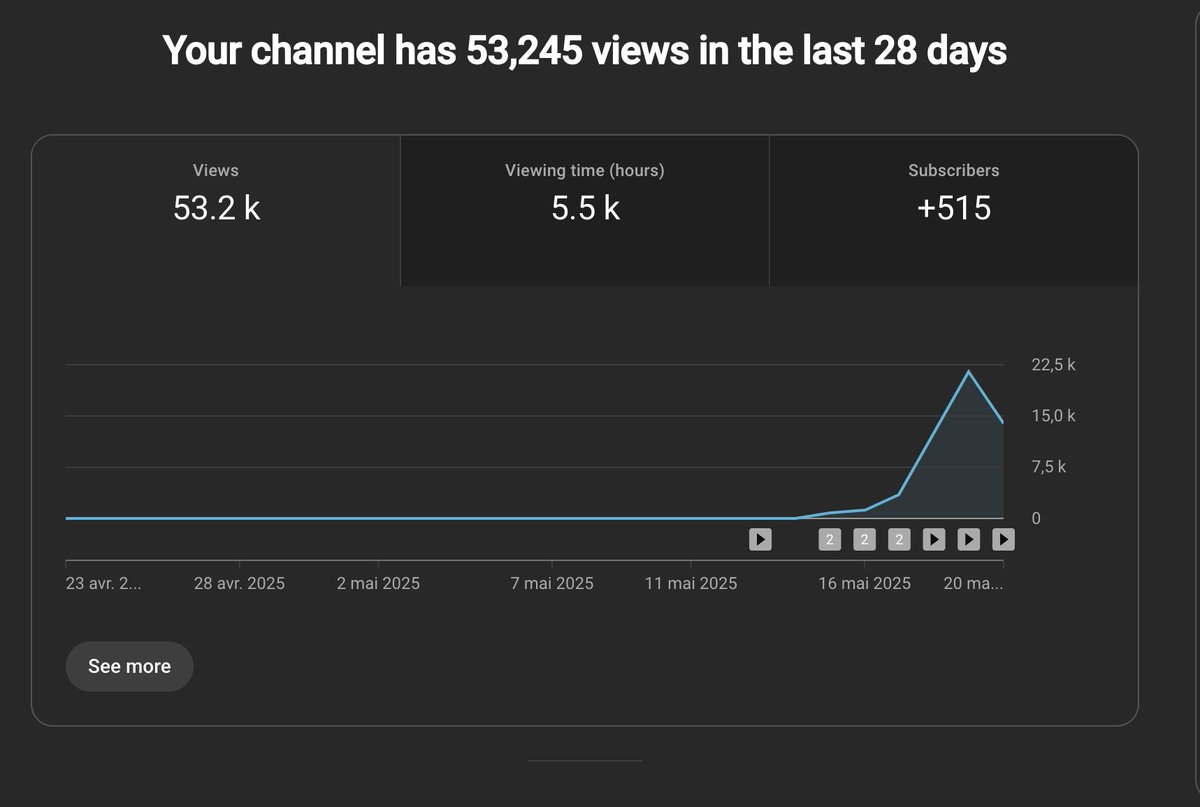The image size is (1200, 807).
Task: Open the second-to-last video marker icon
Action: click(x=968, y=539)
